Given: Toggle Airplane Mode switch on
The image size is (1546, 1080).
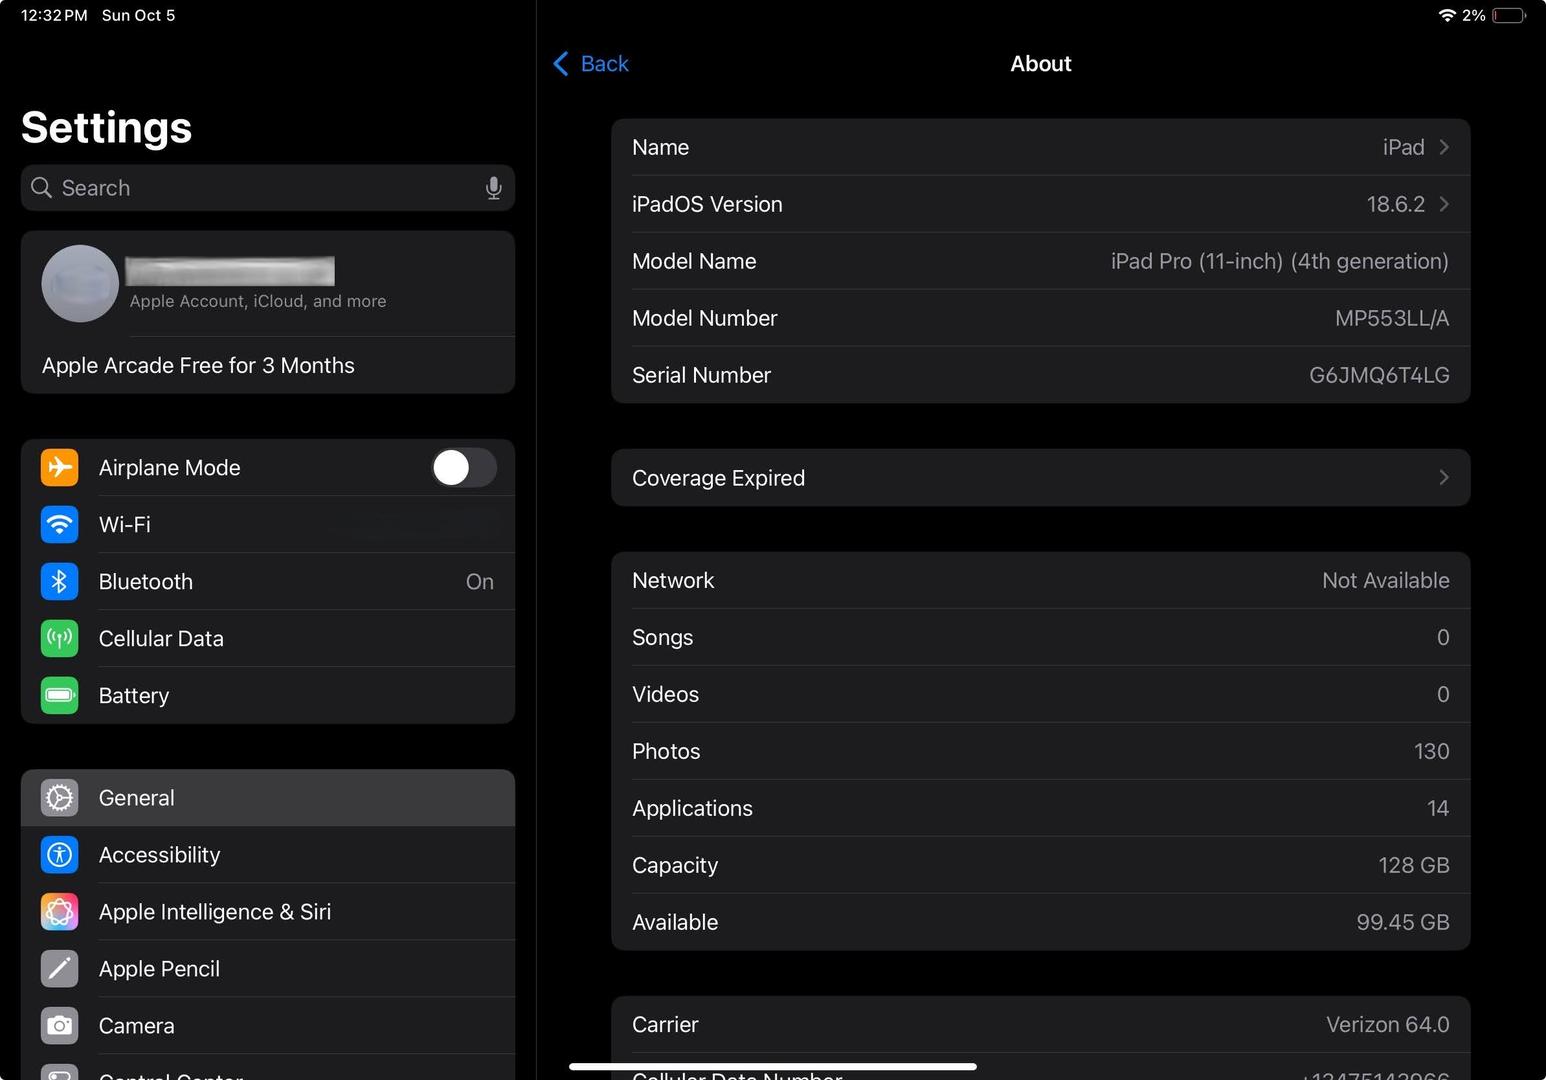Looking at the screenshot, I should tap(463, 467).
